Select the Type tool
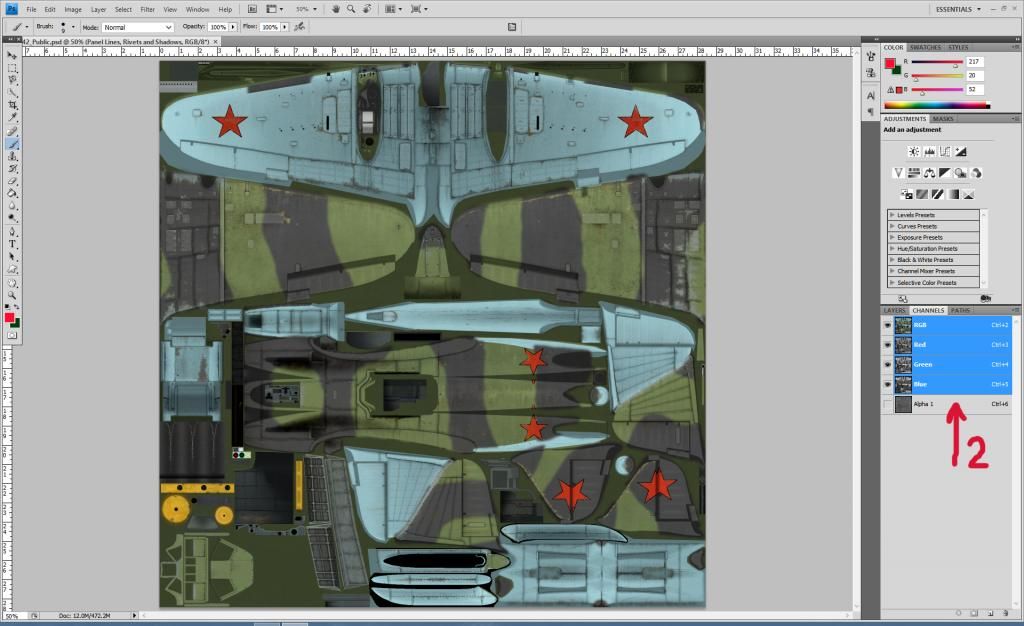This screenshot has width=1024, height=626. (x=13, y=244)
